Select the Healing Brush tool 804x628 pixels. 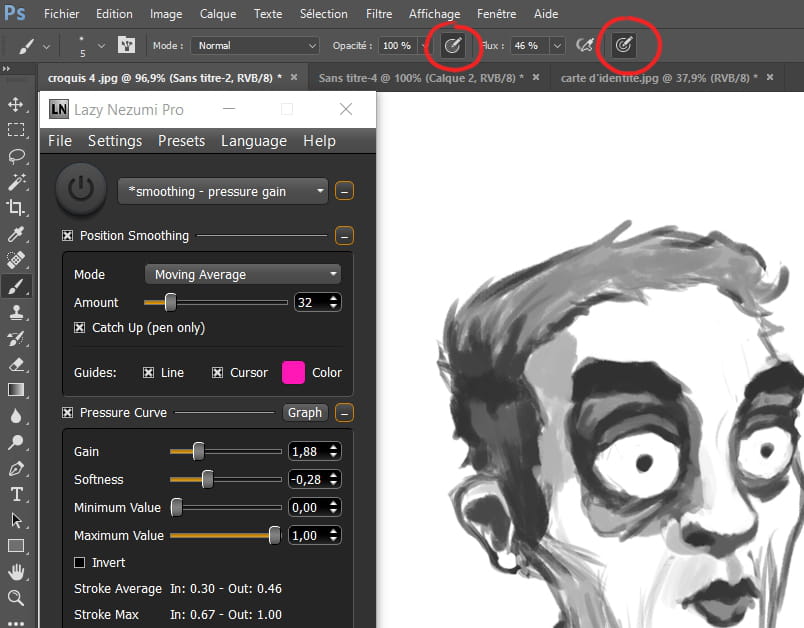click(16, 260)
